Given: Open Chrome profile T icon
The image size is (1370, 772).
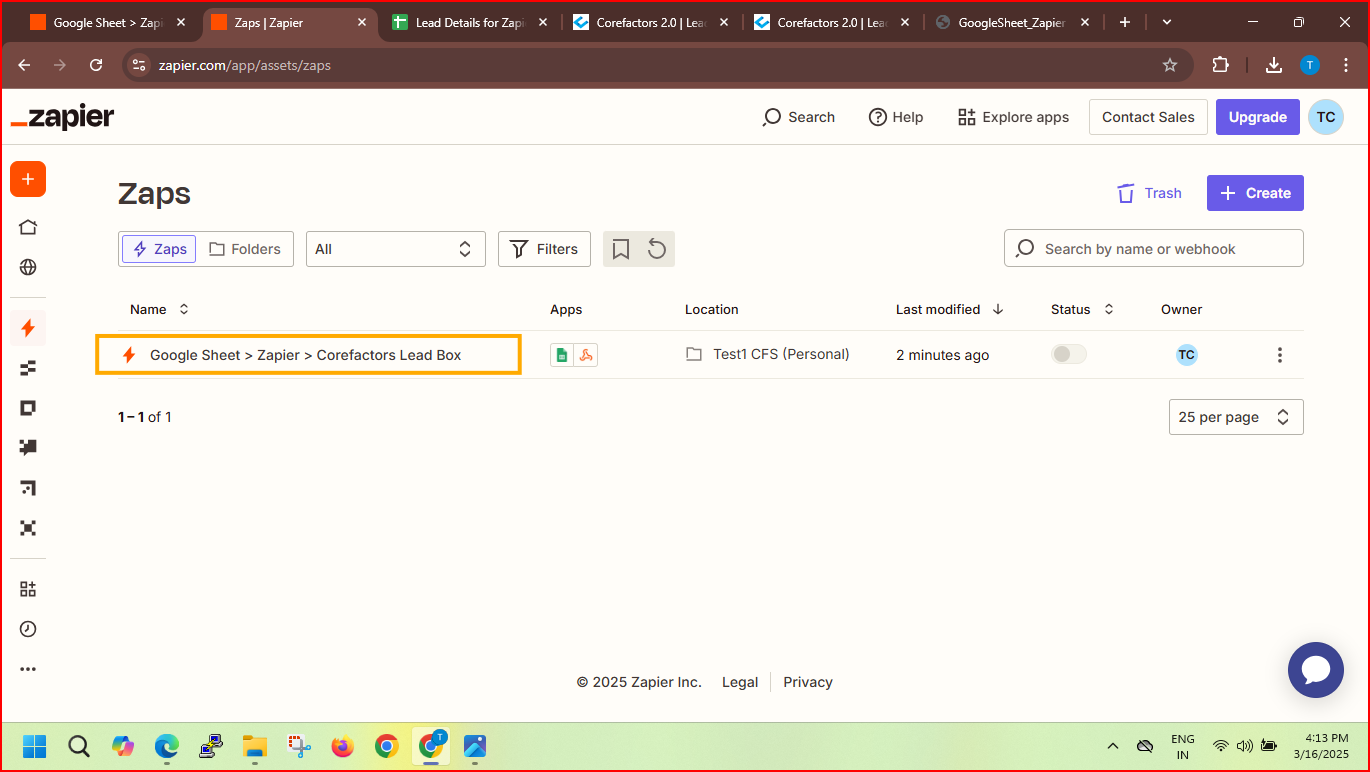Looking at the screenshot, I should pyautogui.click(x=1310, y=65).
